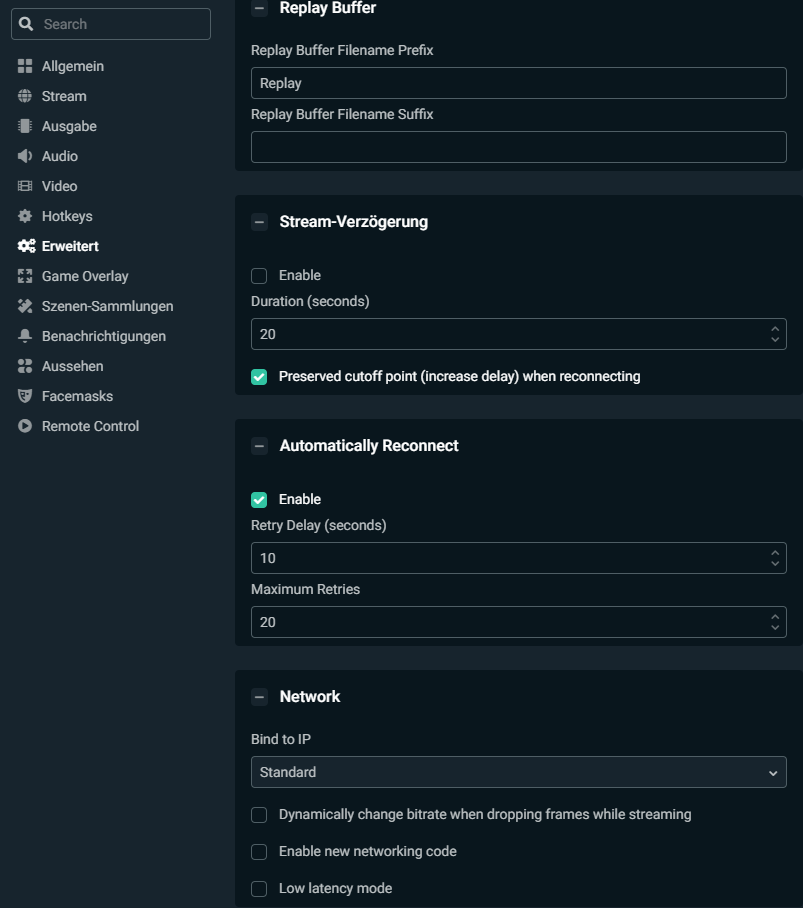This screenshot has width=803, height=908.
Task: Click the Hotkeys gear icon
Action: (x=25, y=216)
